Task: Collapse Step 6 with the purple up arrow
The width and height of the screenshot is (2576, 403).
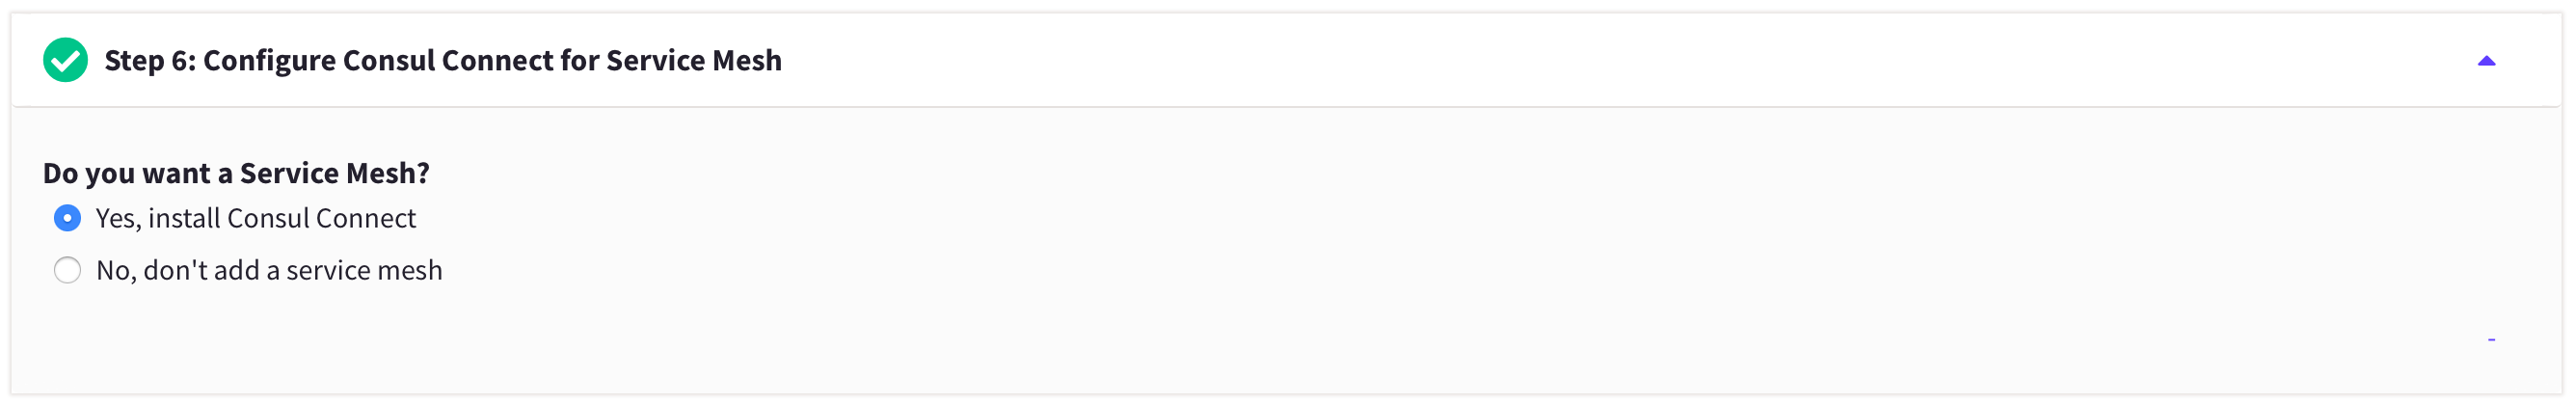Action: [2486, 61]
